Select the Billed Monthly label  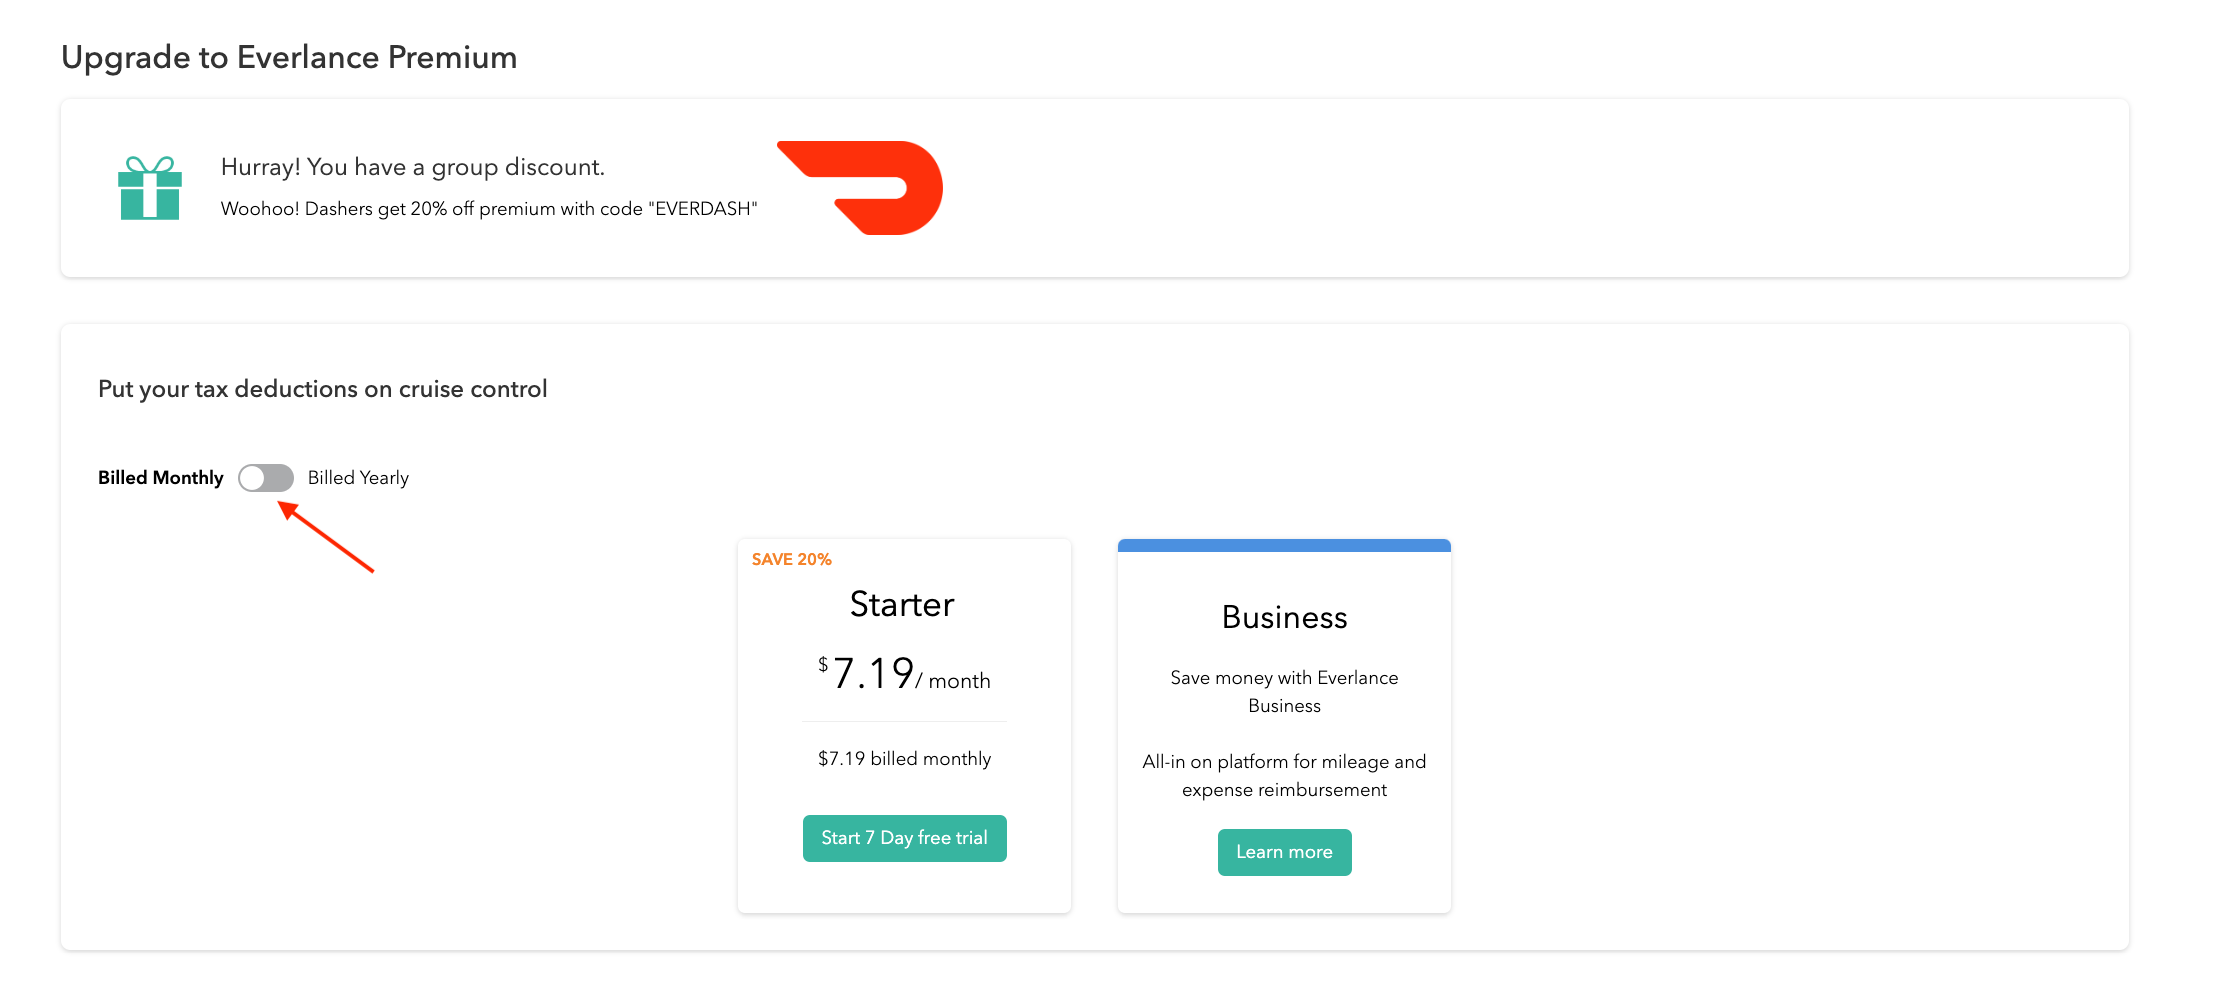coord(160,478)
